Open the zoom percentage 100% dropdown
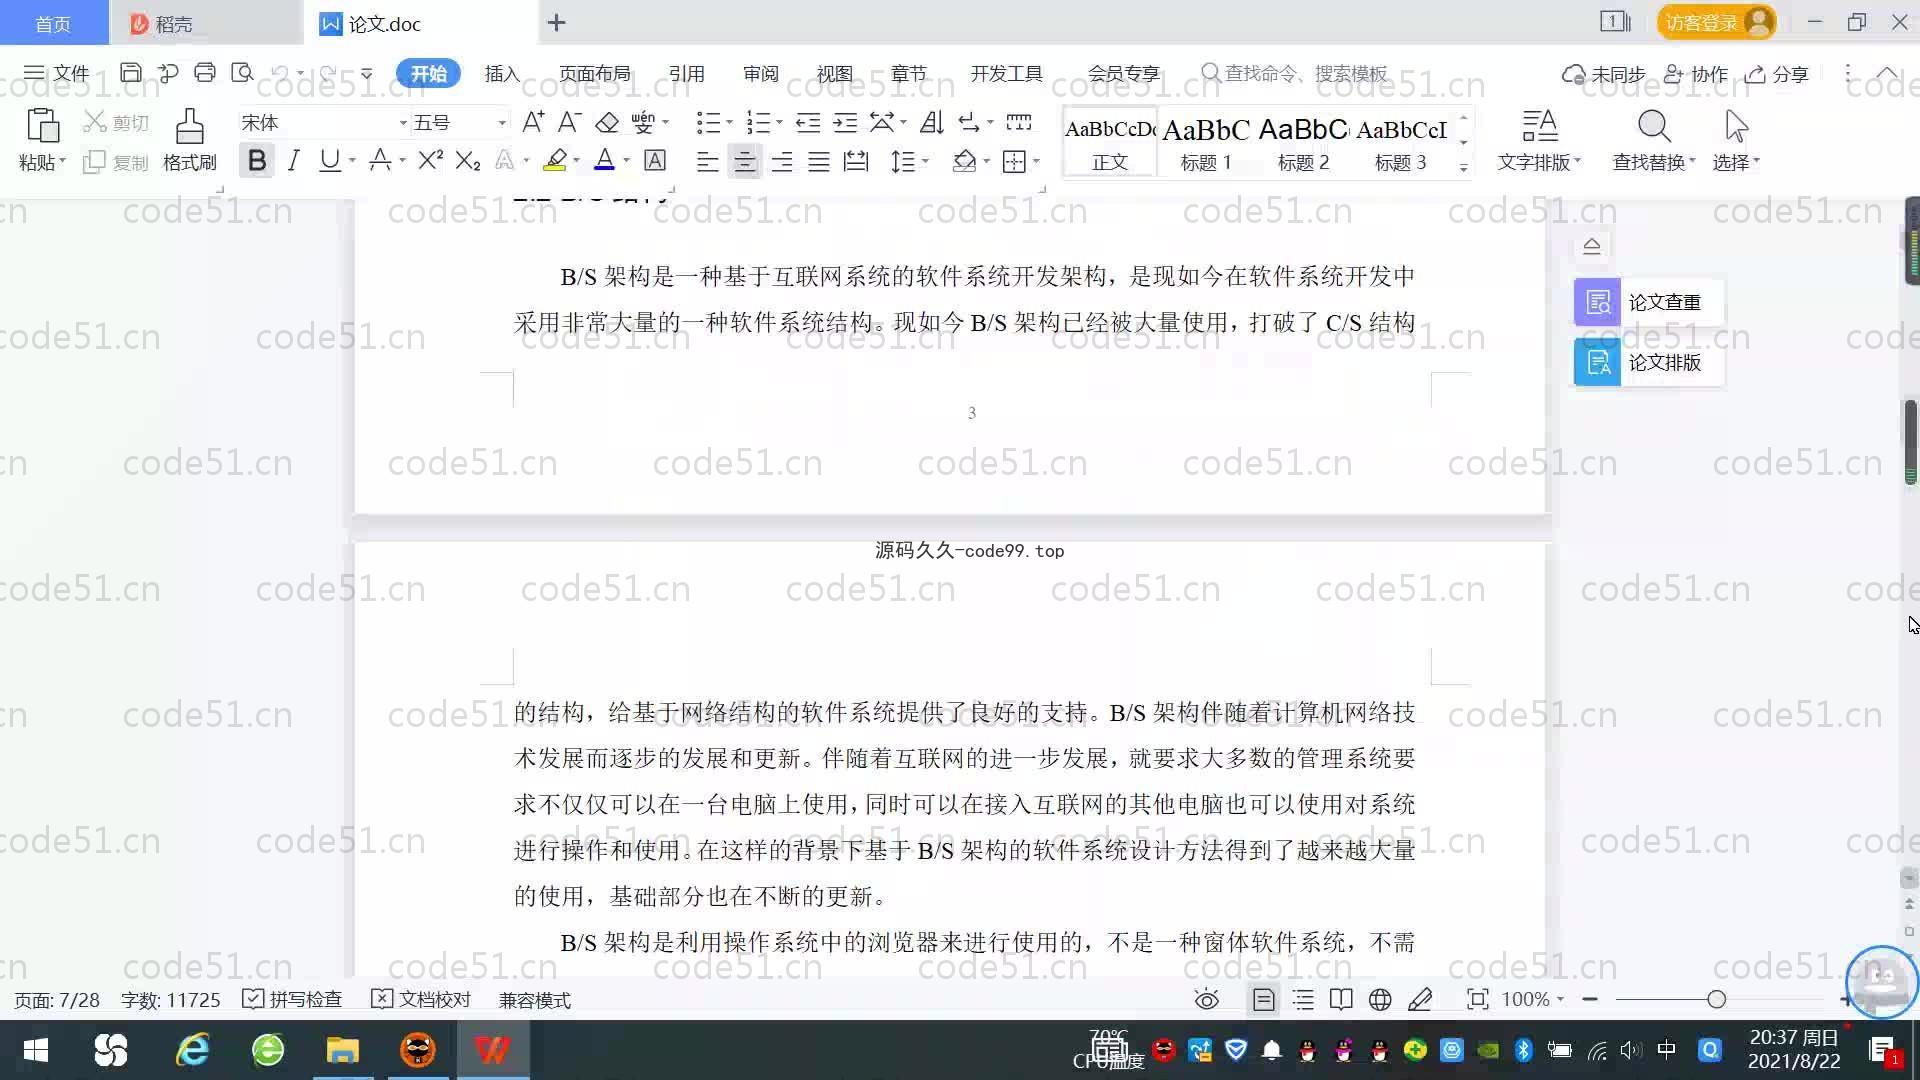This screenshot has height=1080, width=1920. (x=1532, y=999)
